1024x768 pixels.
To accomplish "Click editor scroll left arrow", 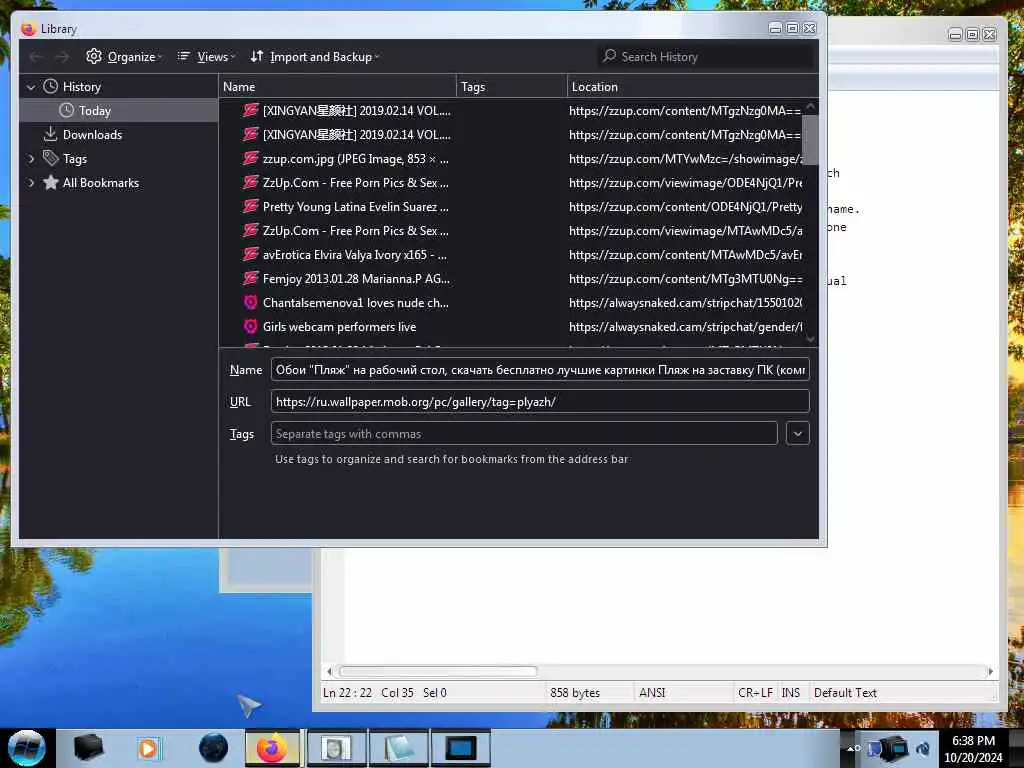I will pyautogui.click(x=329, y=671).
